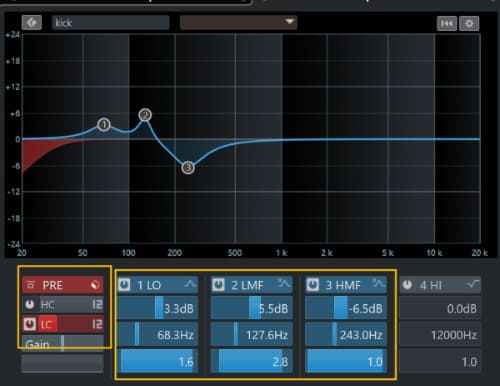Select EQ curve node 3
Screen dimensions: 500x386
tap(188, 167)
